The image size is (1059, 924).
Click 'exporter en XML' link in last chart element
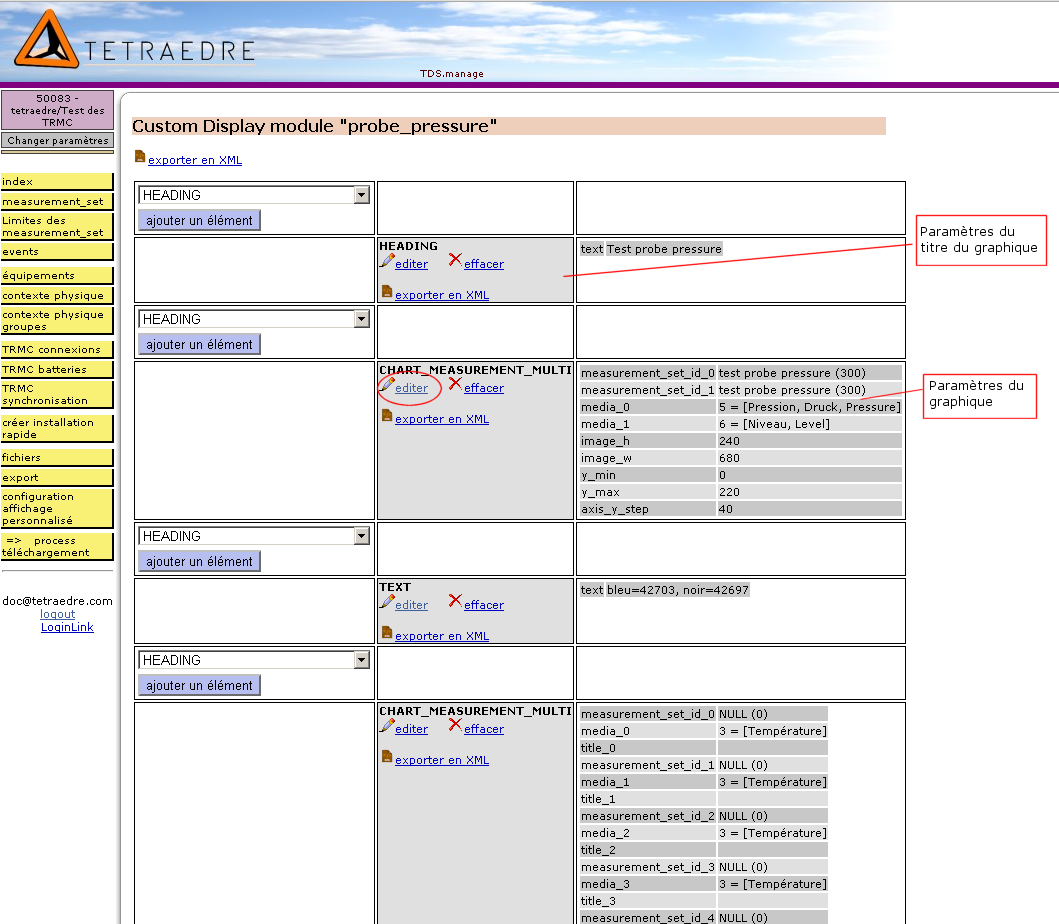click(x=441, y=760)
